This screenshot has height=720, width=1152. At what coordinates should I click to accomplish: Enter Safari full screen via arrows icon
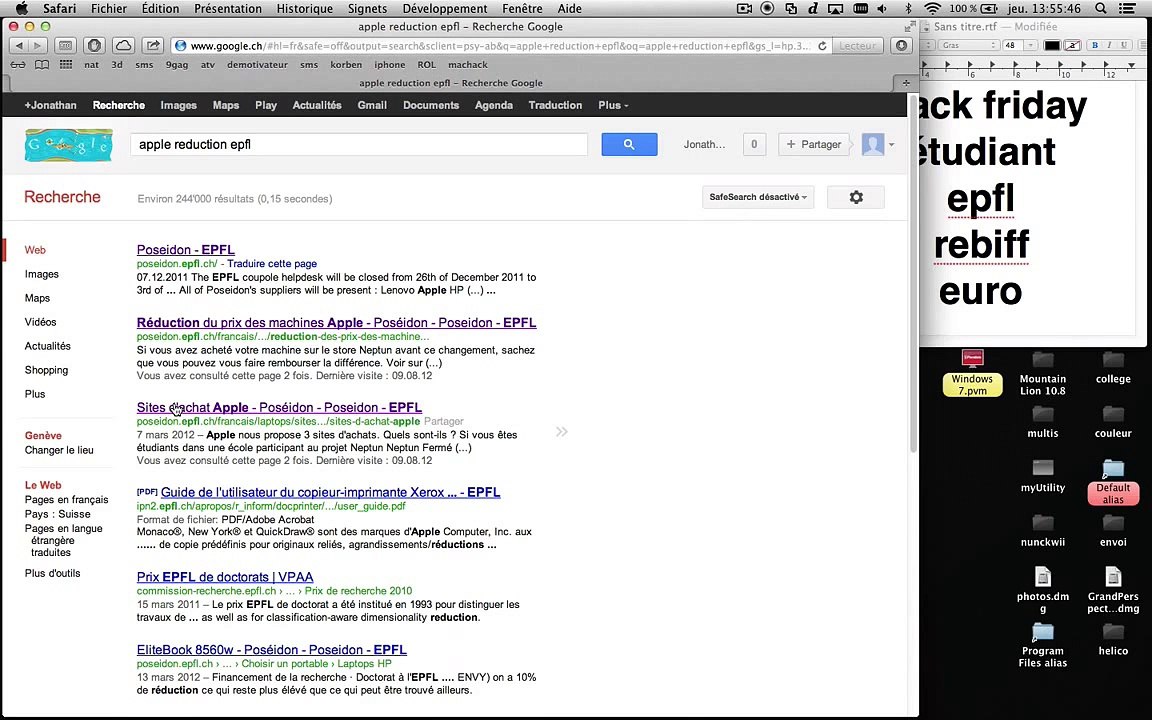[910, 26]
